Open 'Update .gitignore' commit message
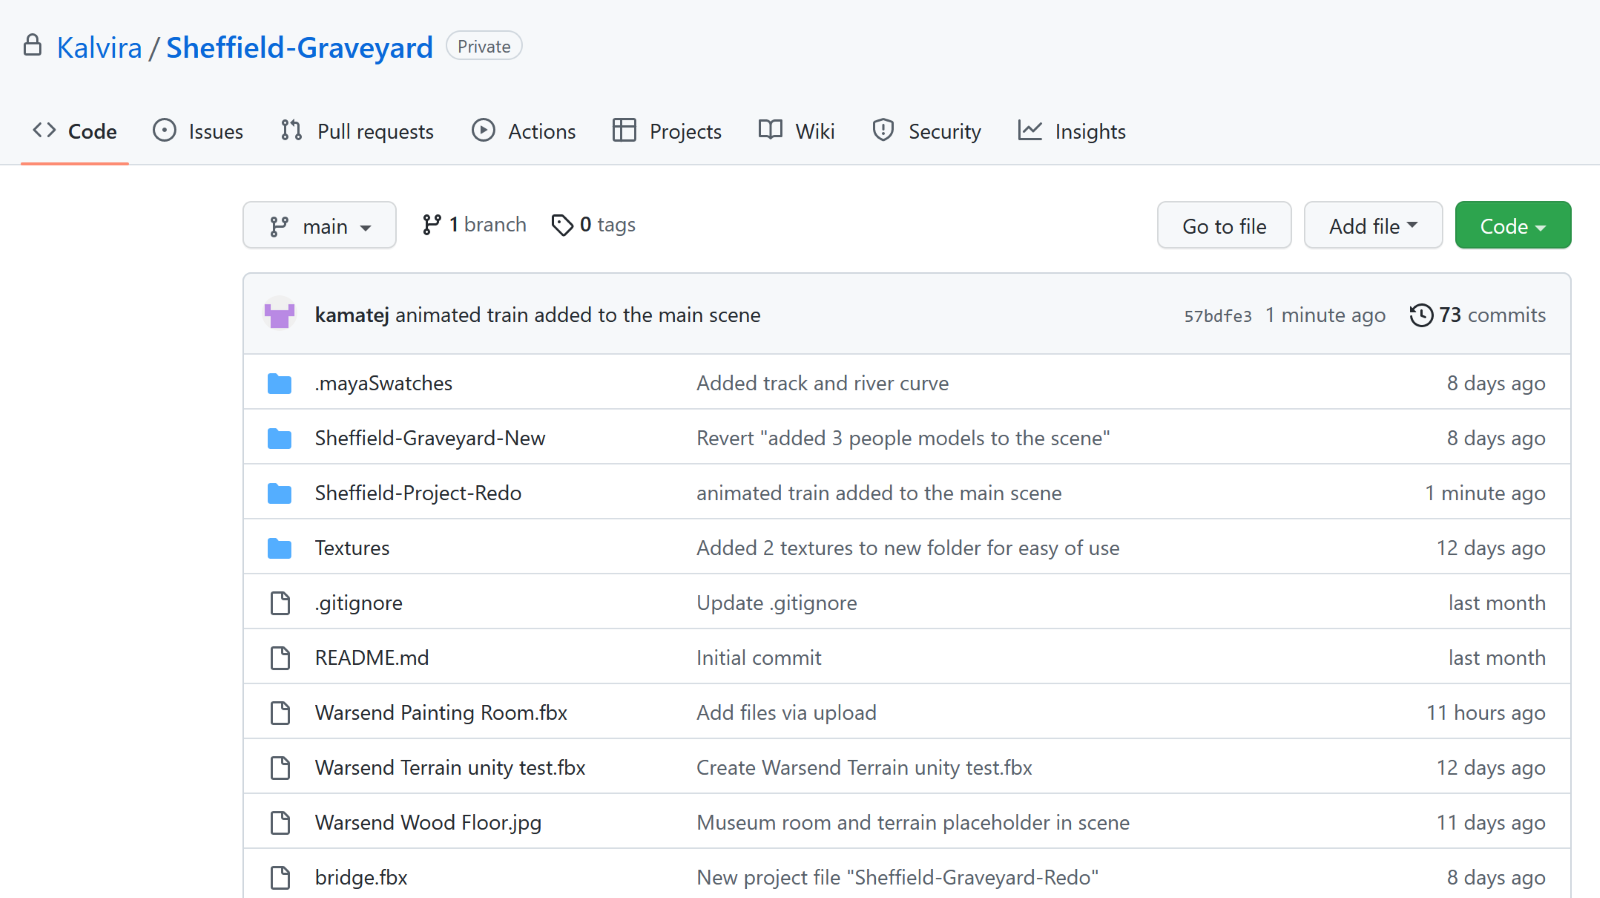 tap(777, 603)
